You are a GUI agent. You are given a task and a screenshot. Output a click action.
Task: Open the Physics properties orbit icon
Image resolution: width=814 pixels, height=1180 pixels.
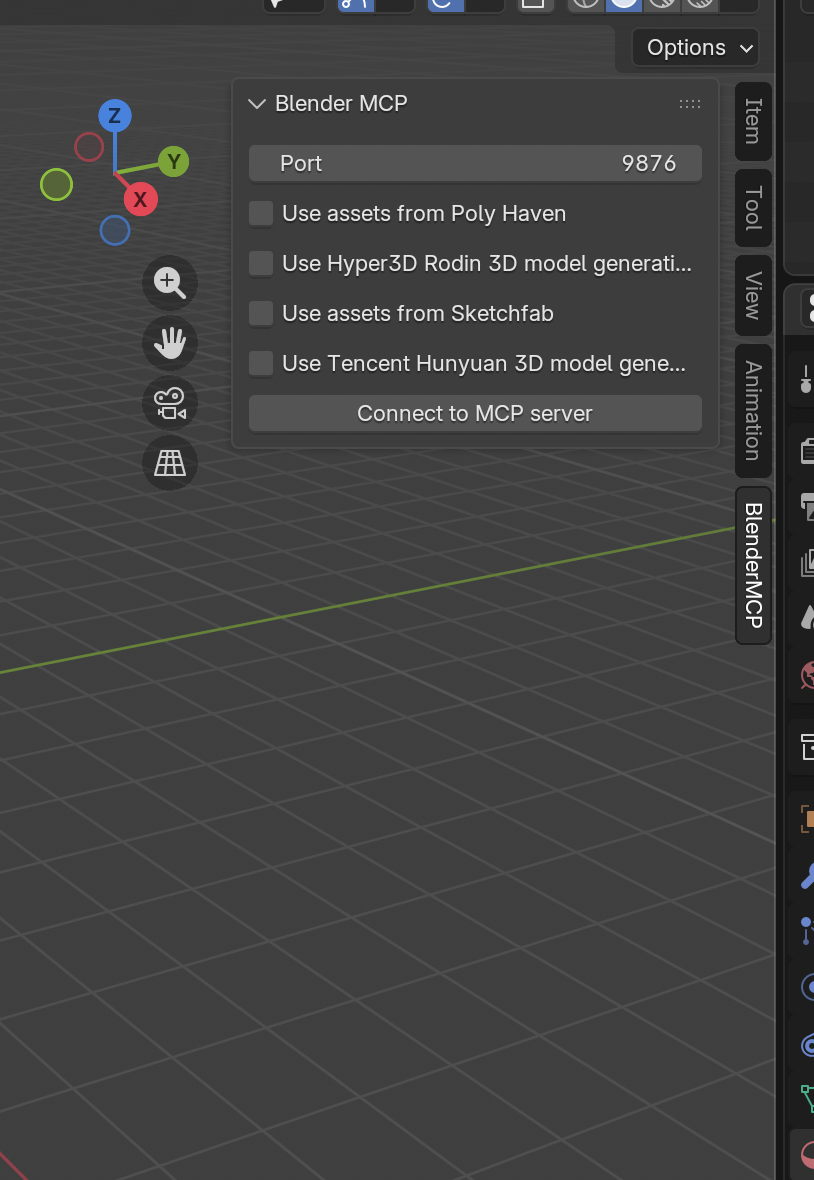(x=807, y=986)
